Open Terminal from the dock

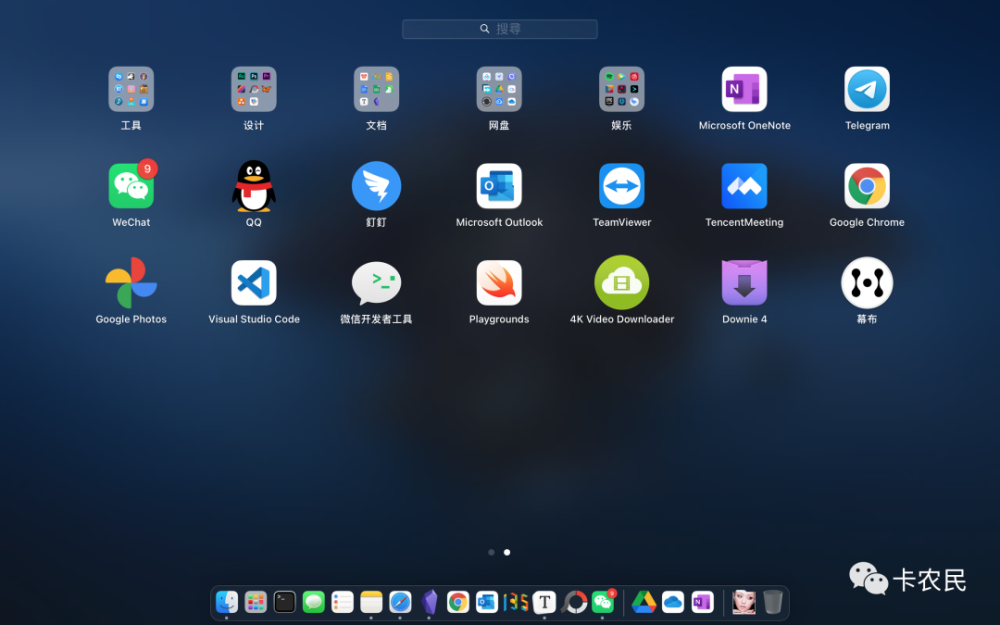point(284,602)
